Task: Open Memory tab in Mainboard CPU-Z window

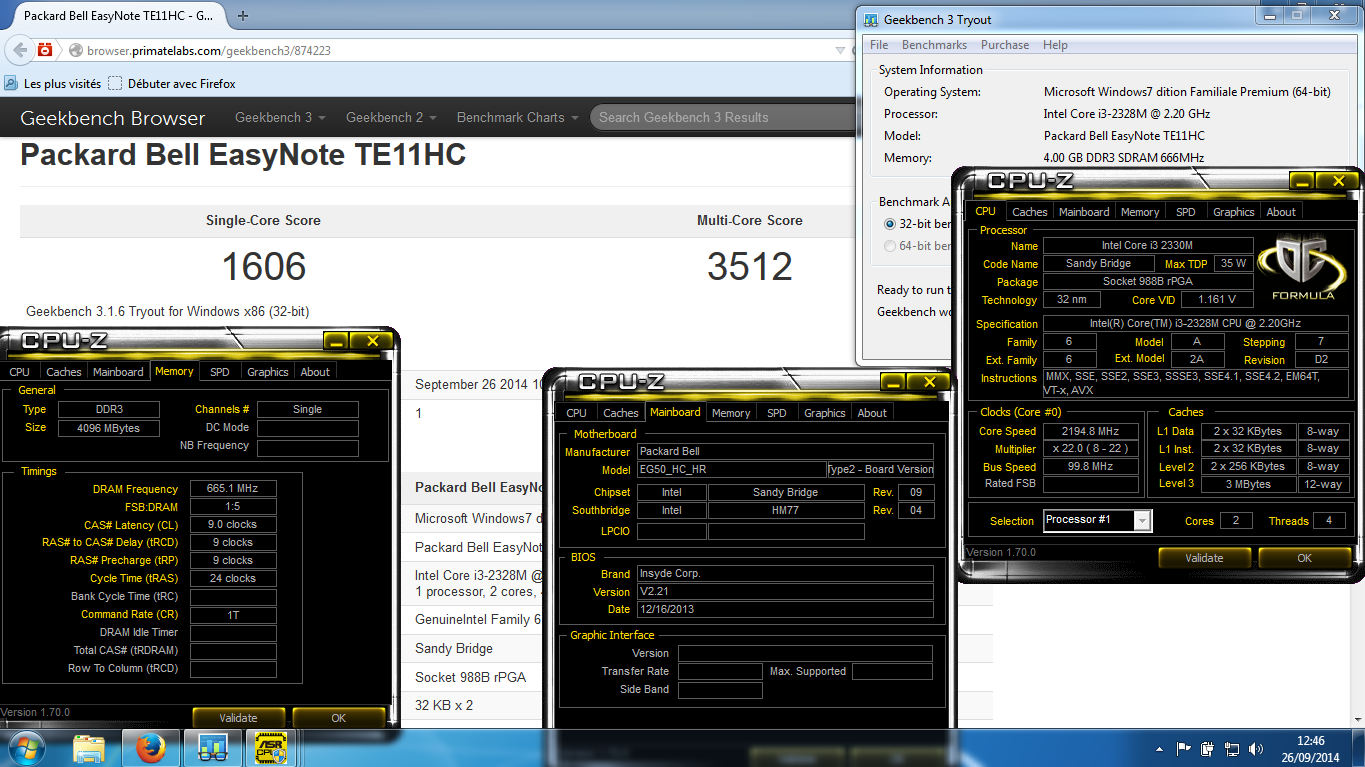Action: click(731, 413)
